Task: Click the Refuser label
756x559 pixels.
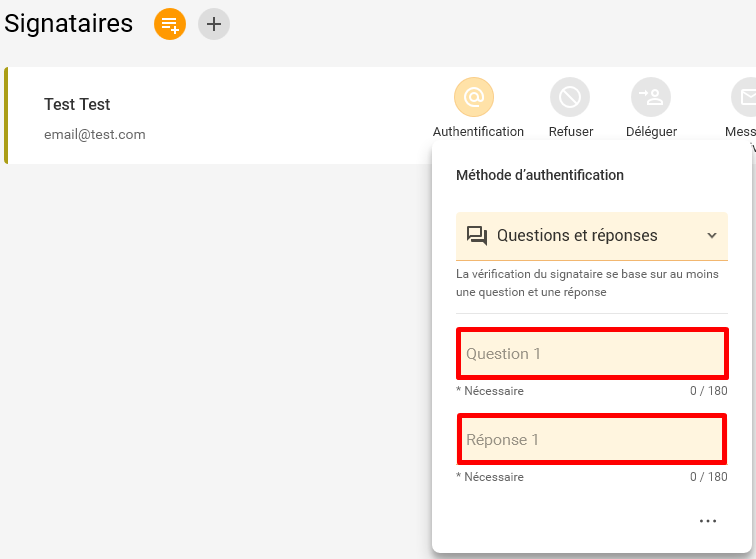Action: point(571,132)
